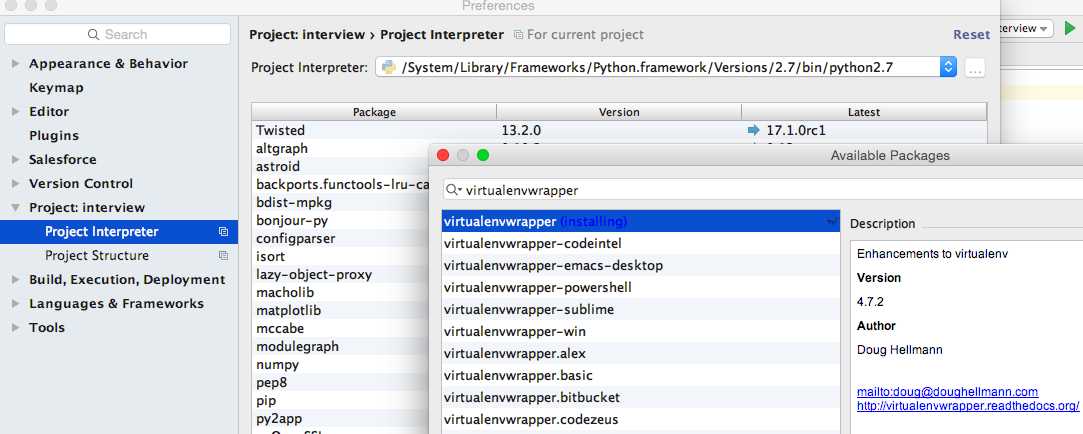Expand the Tools settings section
This screenshot has width=1083, height=434.
pos(15,328)
